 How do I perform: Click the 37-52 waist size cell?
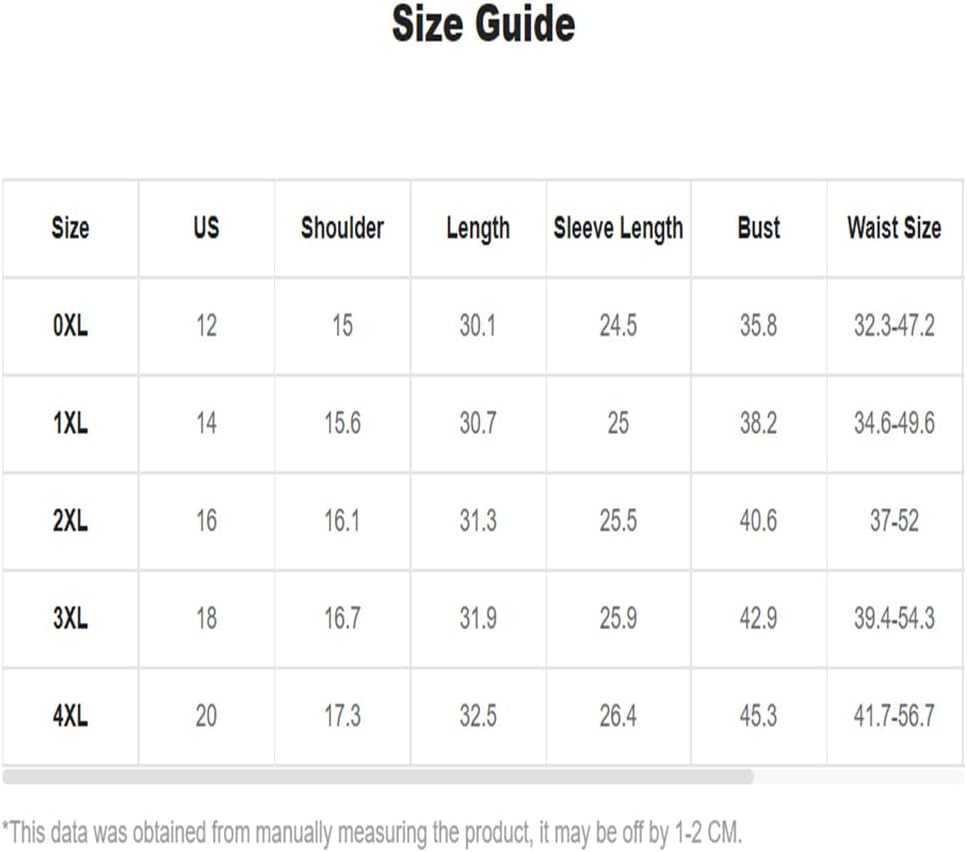click(x=894, y=520)
